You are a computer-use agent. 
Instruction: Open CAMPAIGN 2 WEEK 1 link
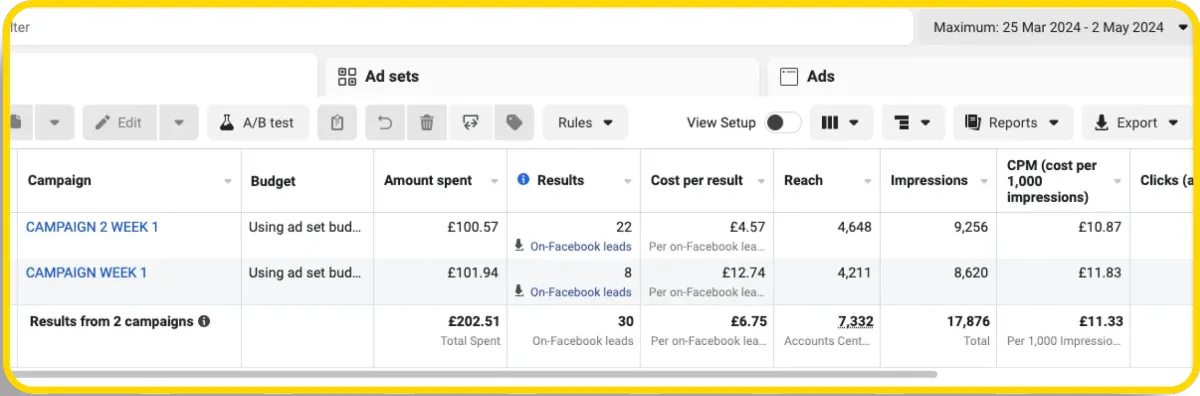point(92,227)
